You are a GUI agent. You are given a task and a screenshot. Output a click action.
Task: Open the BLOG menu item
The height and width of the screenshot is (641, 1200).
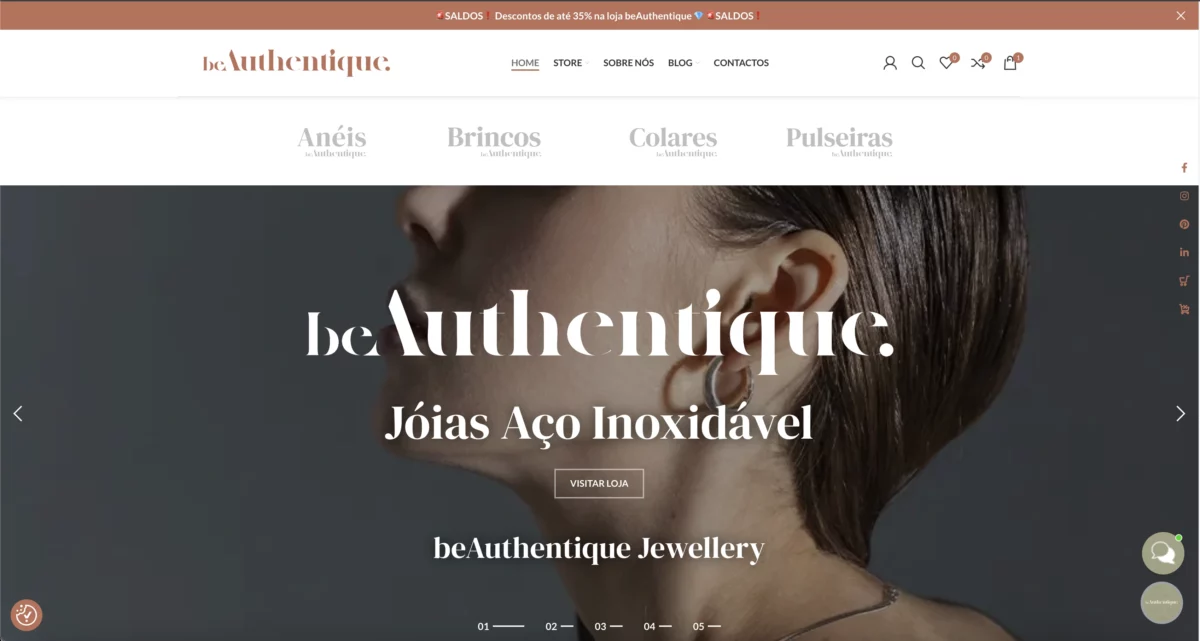[x=680, y=63]
